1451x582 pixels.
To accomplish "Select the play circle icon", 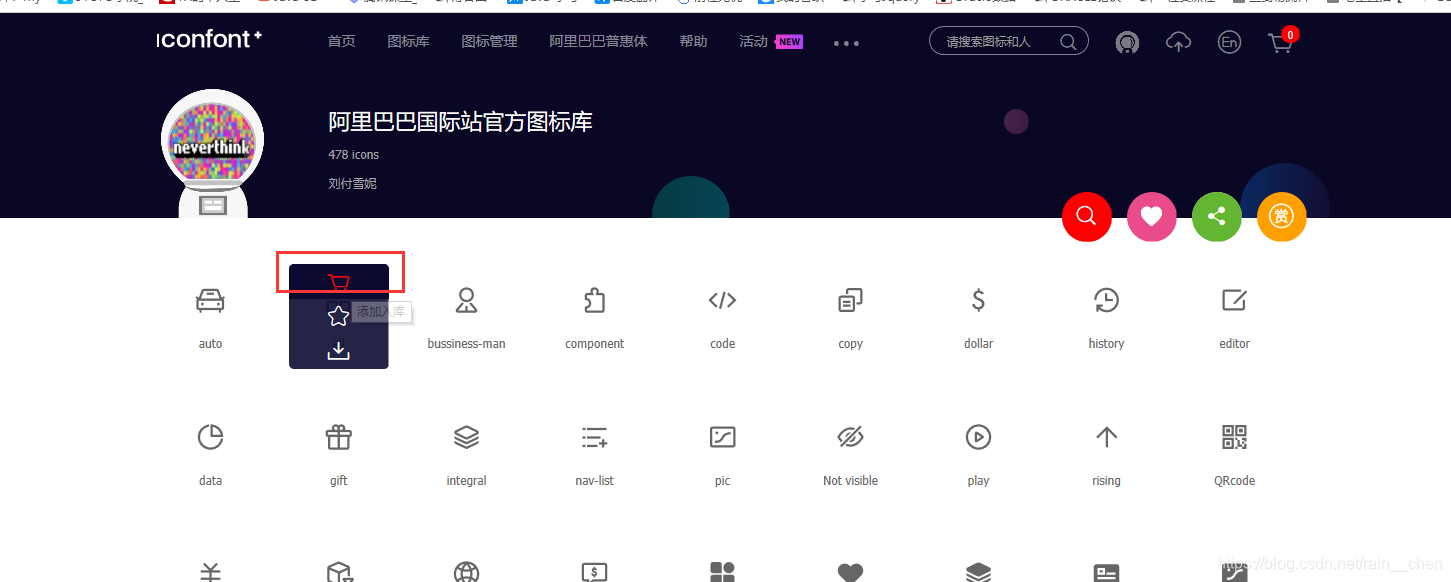I will click(x=978, y=437).
